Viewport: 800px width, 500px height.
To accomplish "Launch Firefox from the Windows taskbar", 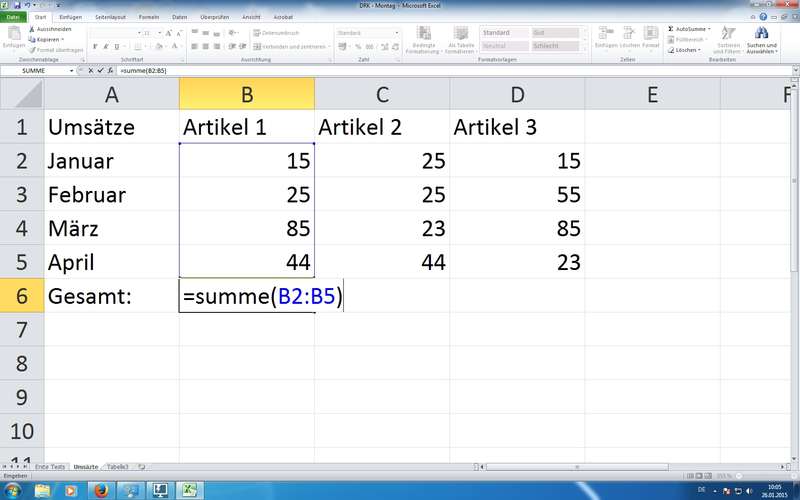I will [x=102, y=490].
